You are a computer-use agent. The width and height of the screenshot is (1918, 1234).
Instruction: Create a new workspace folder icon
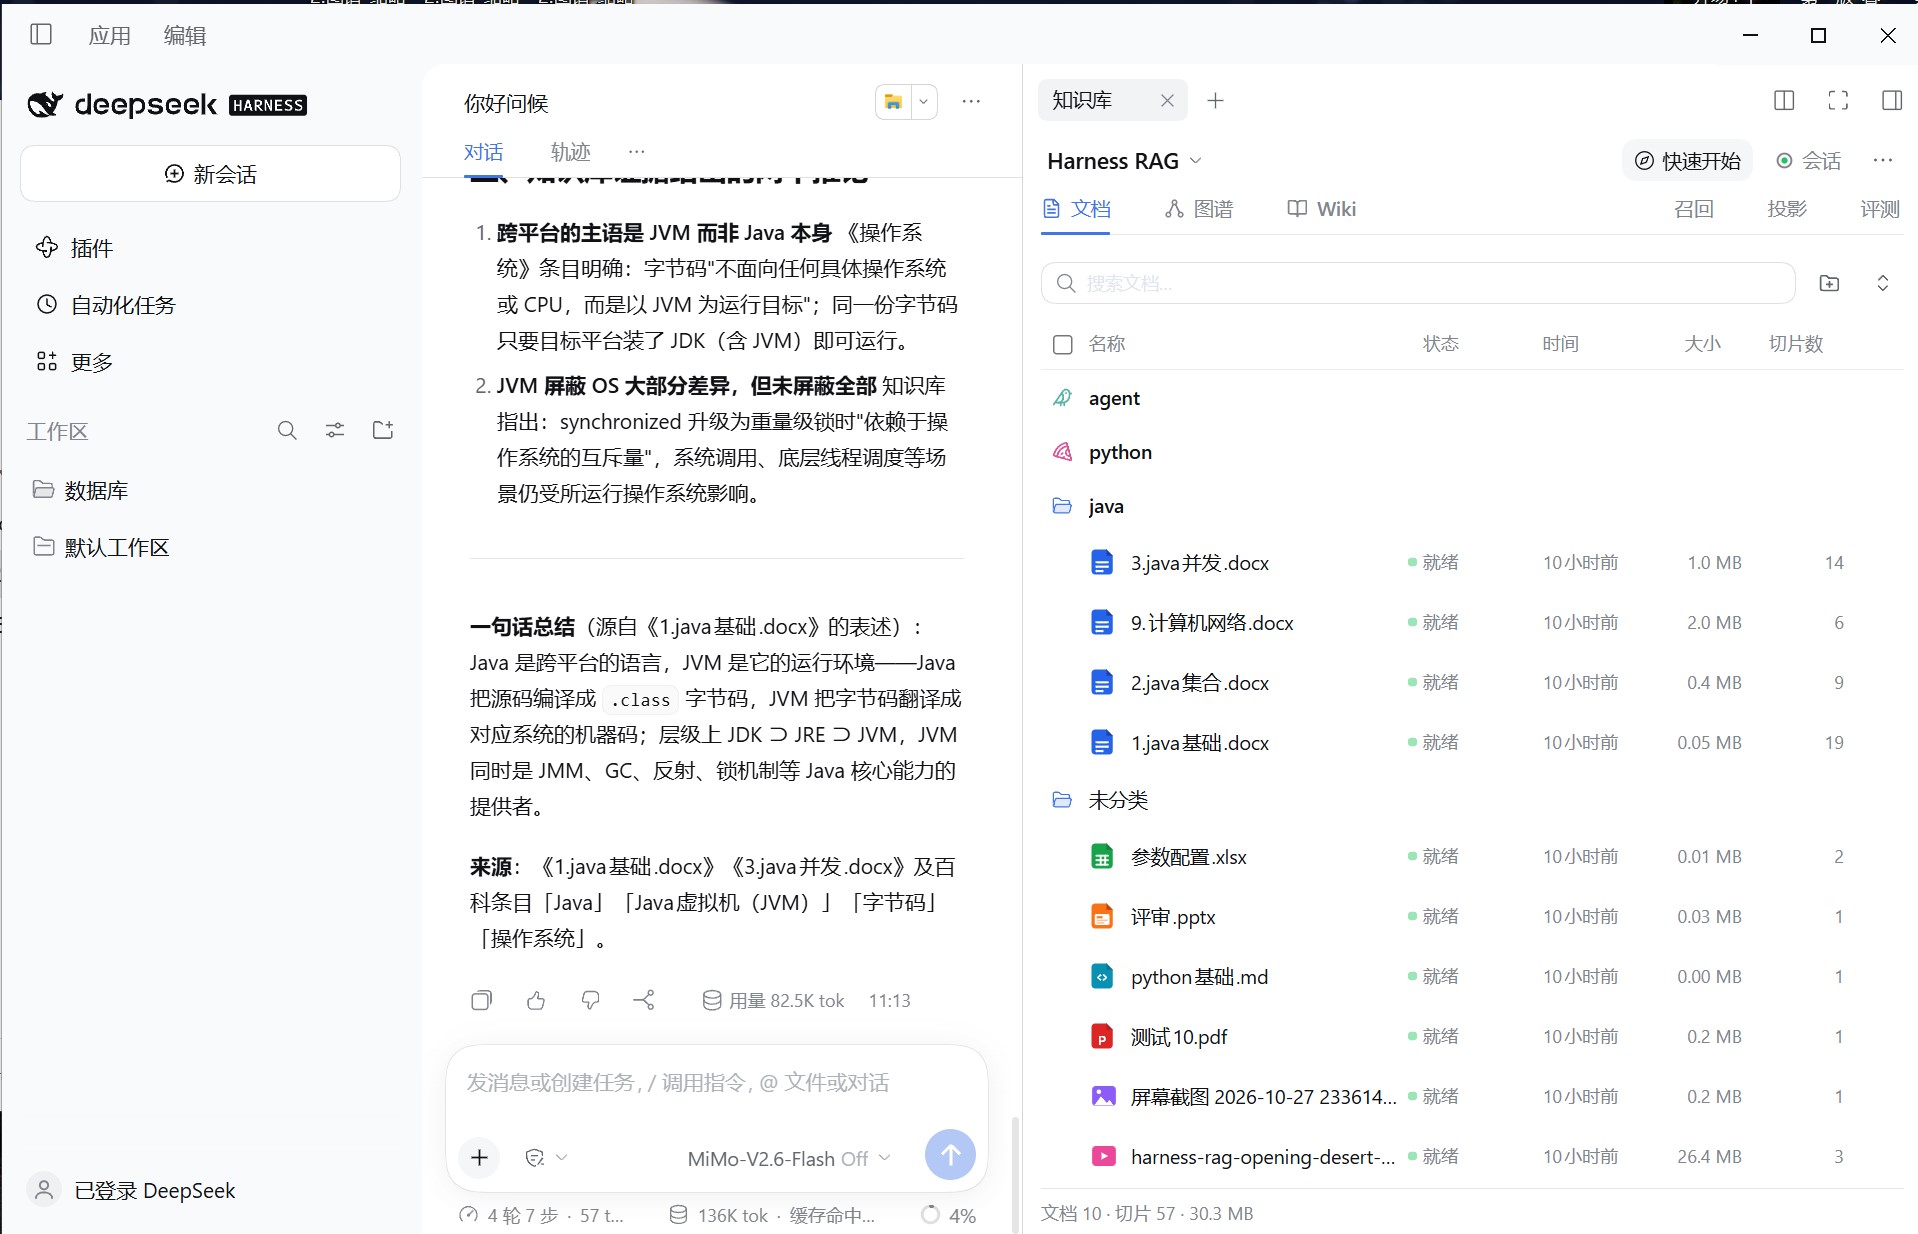tap(383, 431)
